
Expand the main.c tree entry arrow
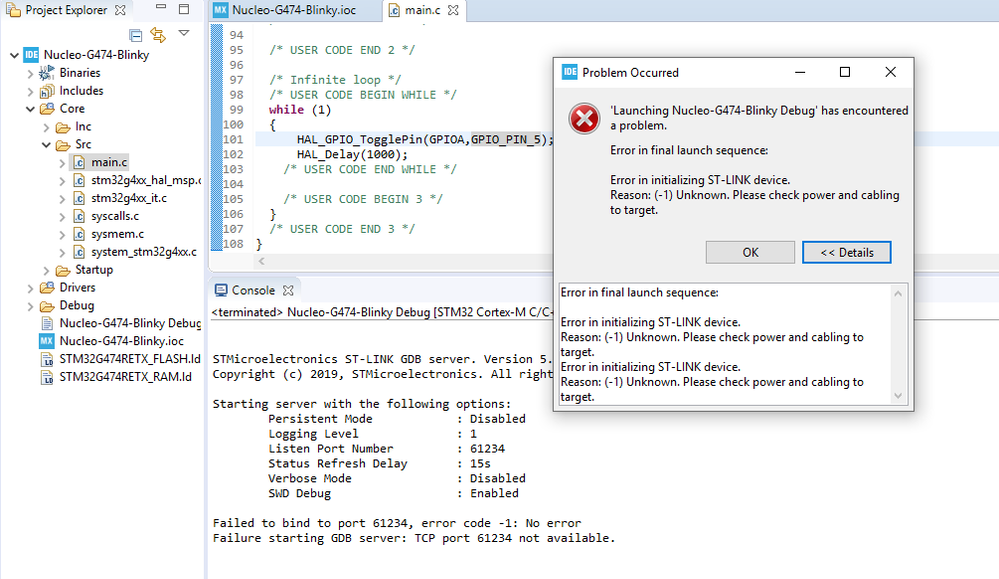click(x=62, y=163)
